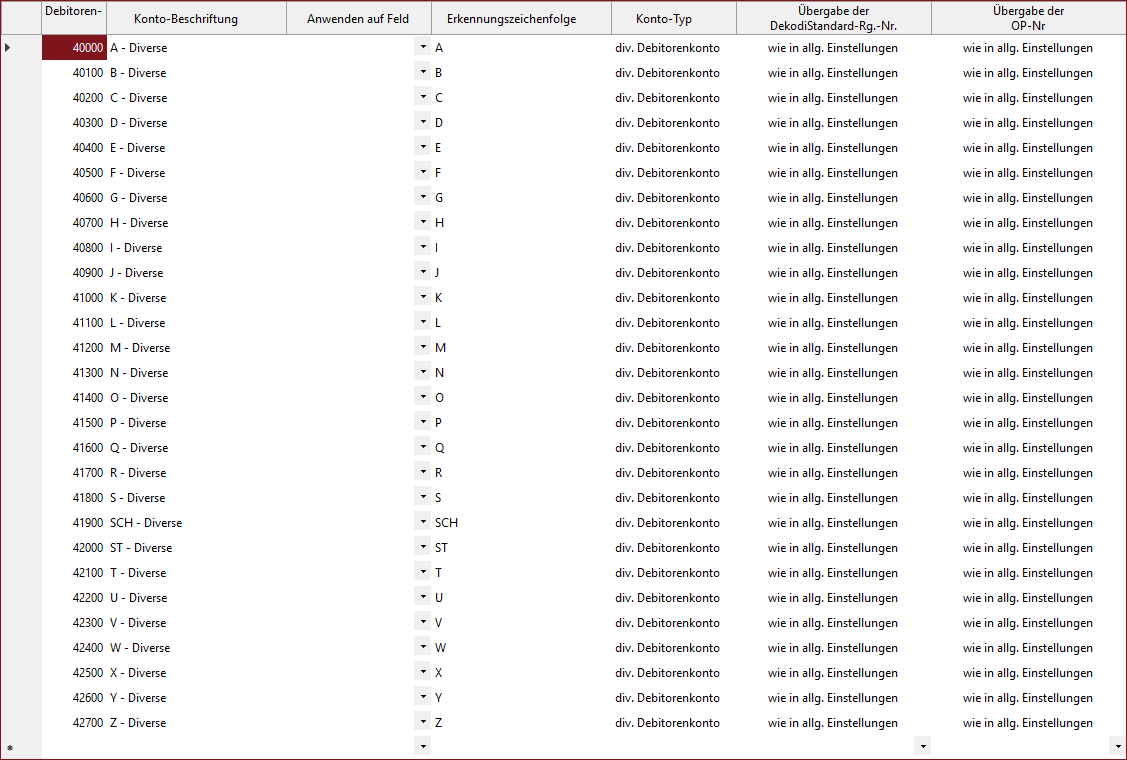Click the Anwenden auf Feld column header
Image resolution: width=1127 pixels, height=760 pixels.
click(358, 17)
